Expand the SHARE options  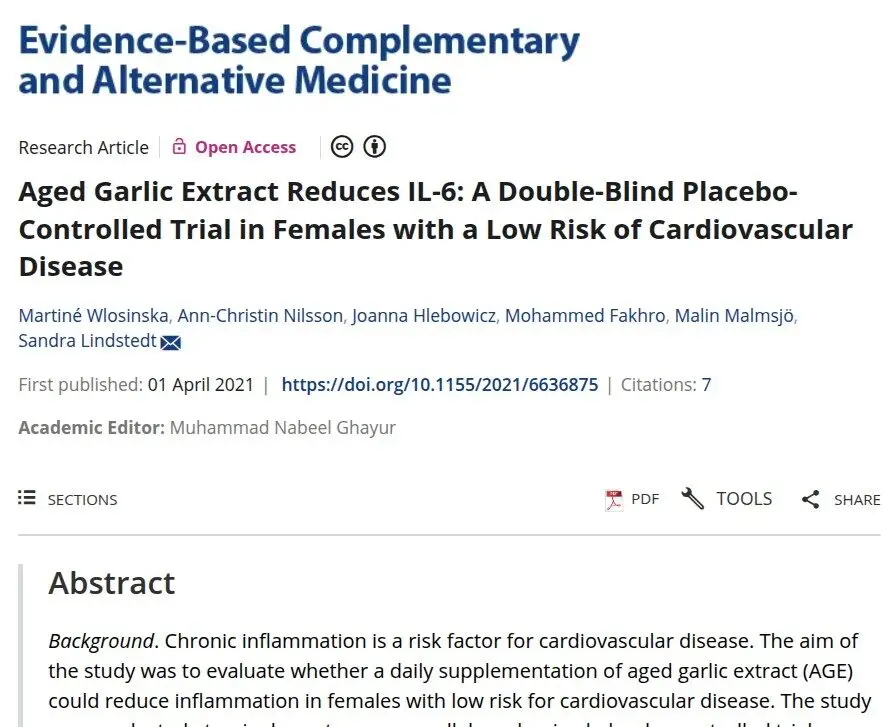click(841, 499)
